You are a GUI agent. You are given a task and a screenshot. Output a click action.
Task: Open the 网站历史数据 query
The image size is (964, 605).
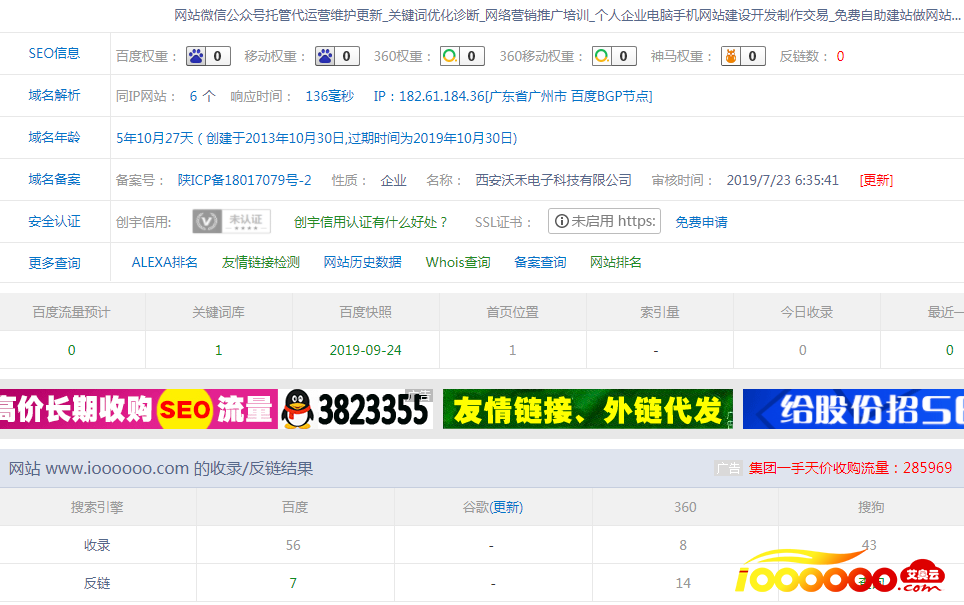(362, 263)
